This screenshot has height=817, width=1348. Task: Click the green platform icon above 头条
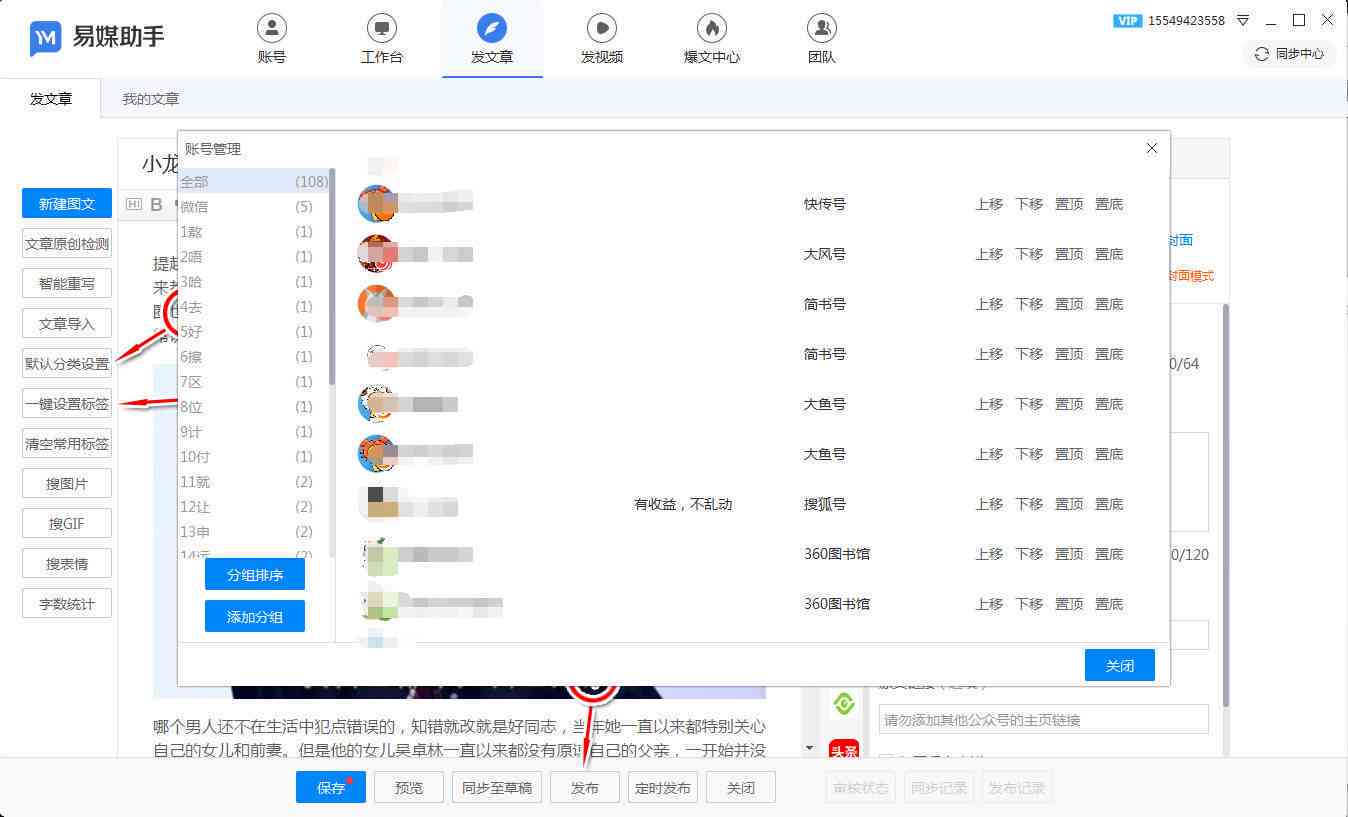[844, 704]
